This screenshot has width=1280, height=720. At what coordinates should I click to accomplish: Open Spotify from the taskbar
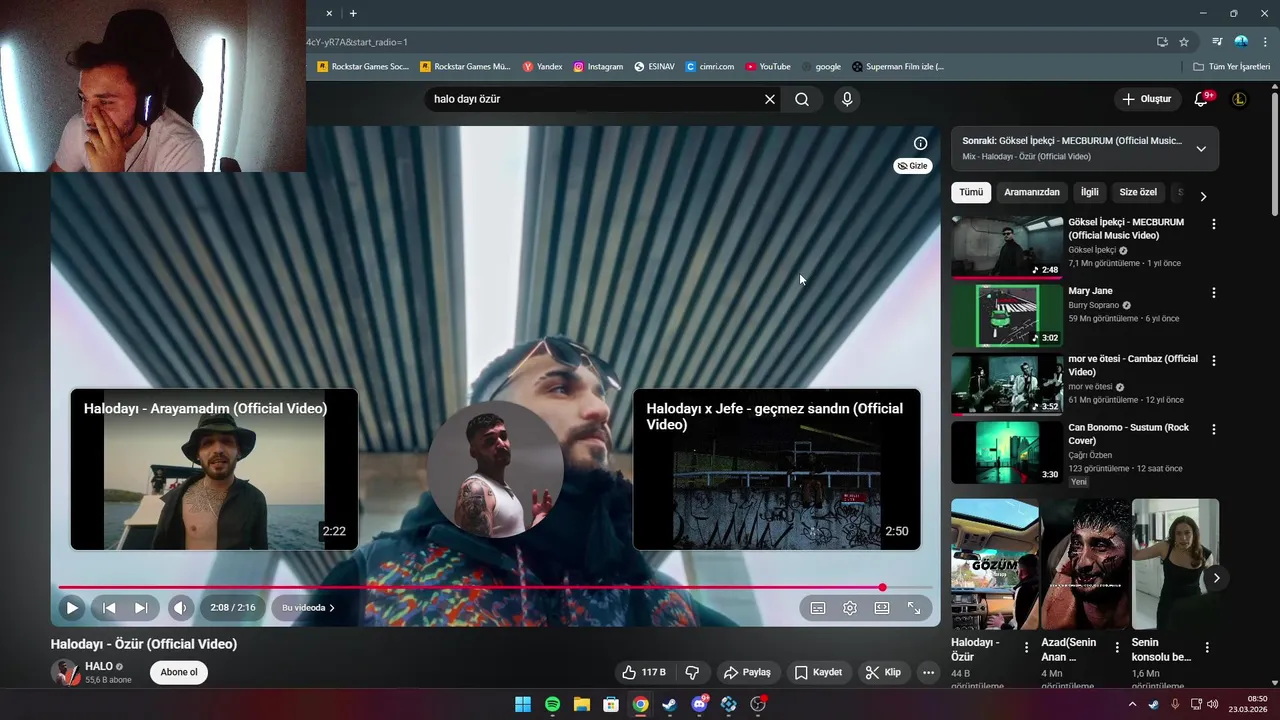[x=552, y=704]
